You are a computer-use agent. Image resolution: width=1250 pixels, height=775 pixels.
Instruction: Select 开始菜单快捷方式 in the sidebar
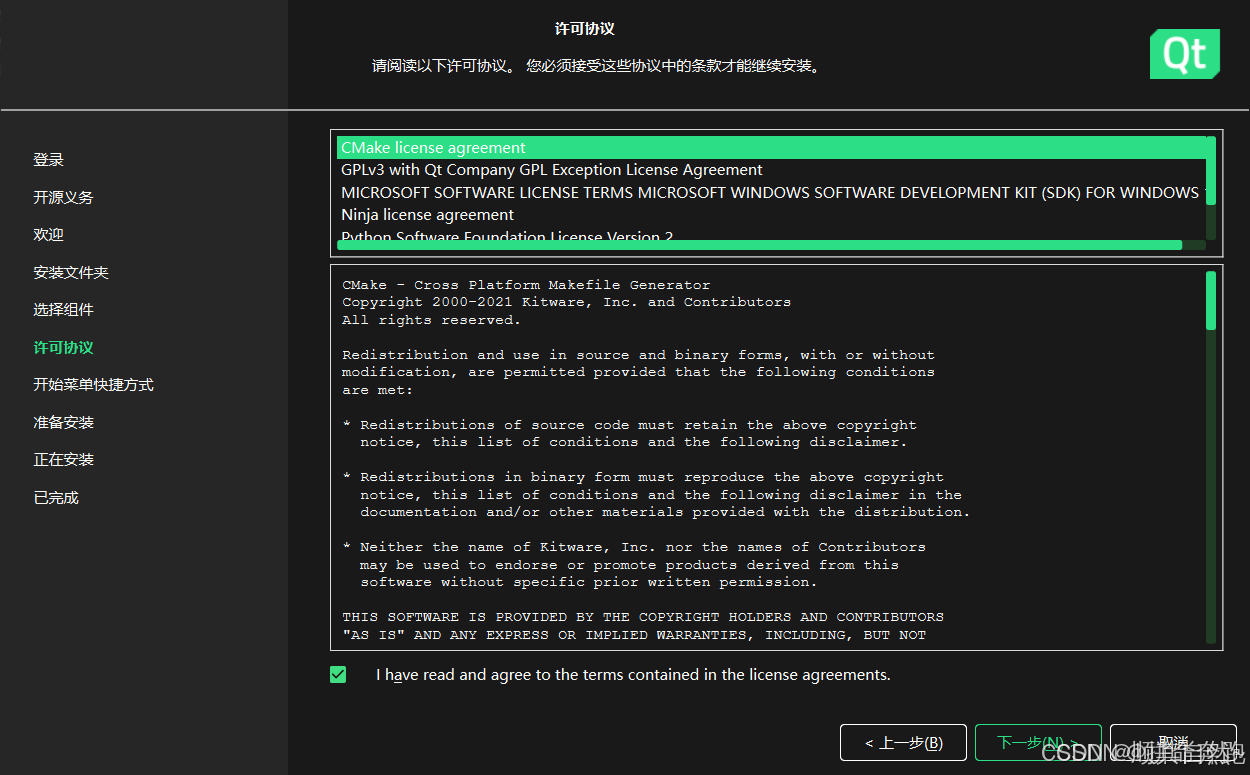coord(94,384)
